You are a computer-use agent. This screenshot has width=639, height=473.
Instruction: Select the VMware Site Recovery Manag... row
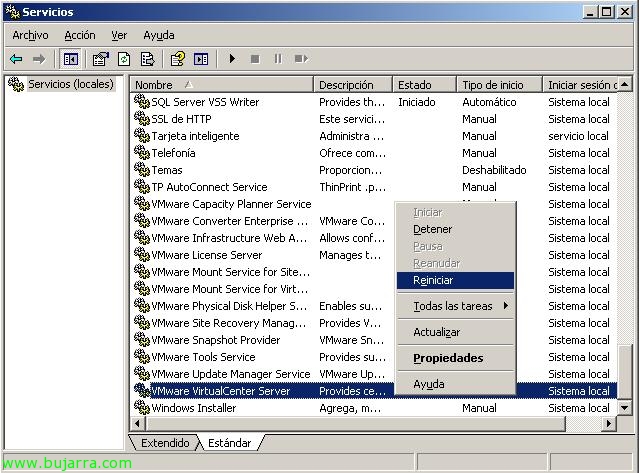click(374, 323)
